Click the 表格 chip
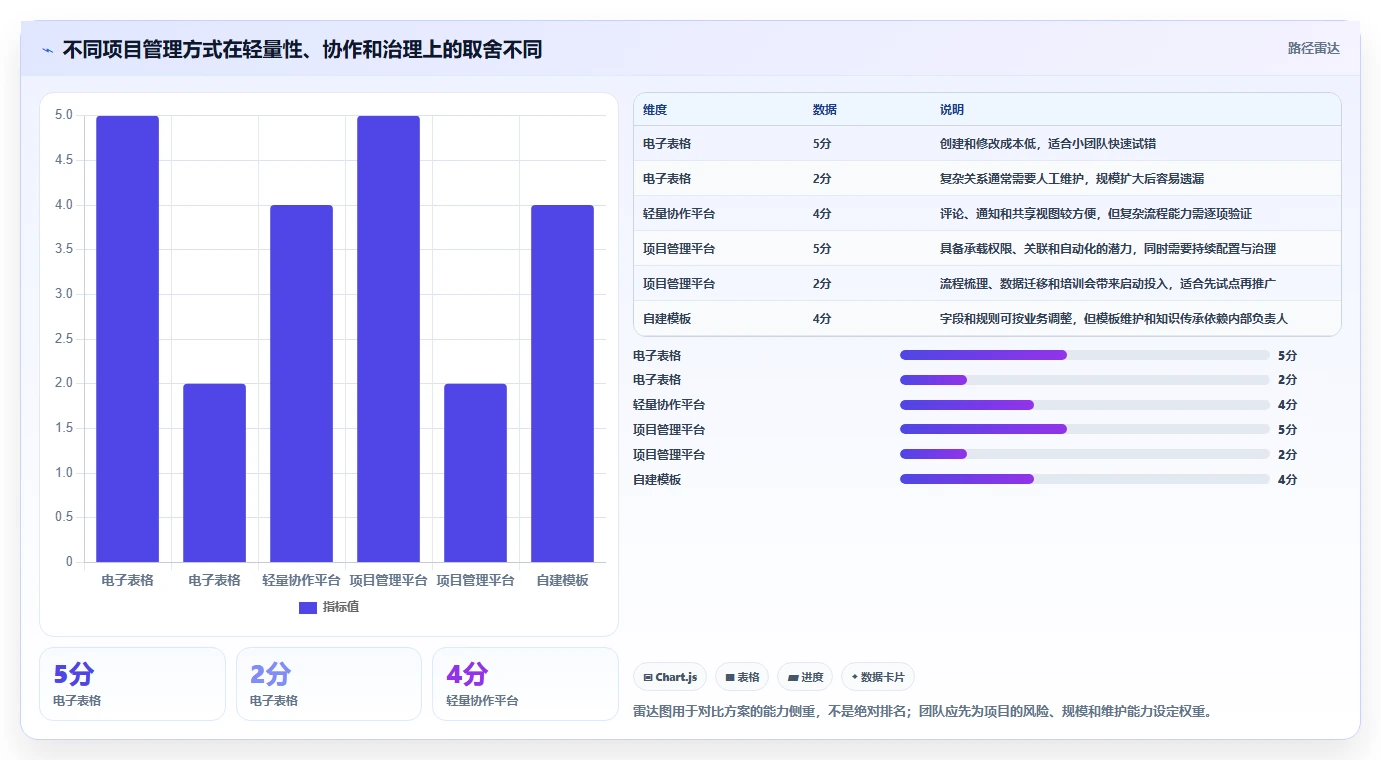The width and height of the screenshot is (1381, 760). (742, 677)
